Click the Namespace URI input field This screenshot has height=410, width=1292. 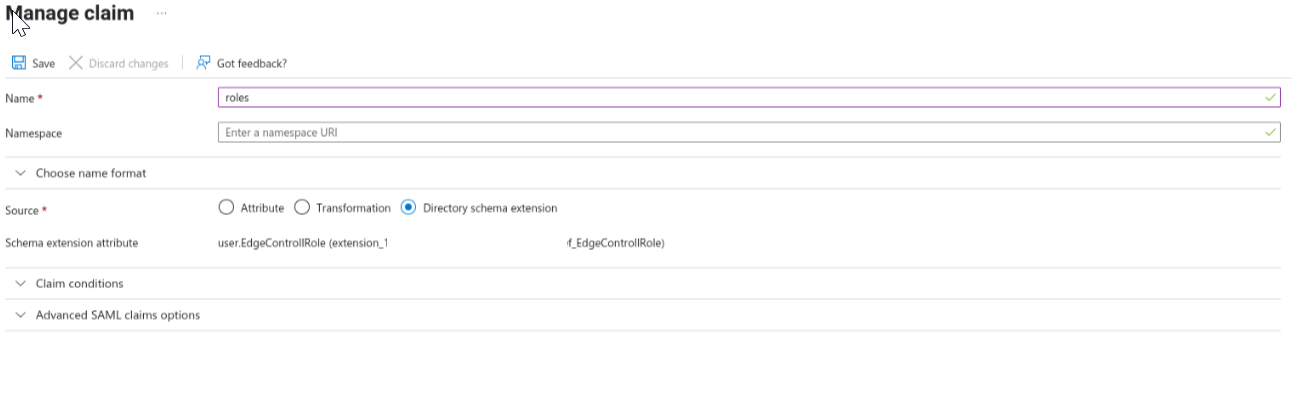pos(700,132)
